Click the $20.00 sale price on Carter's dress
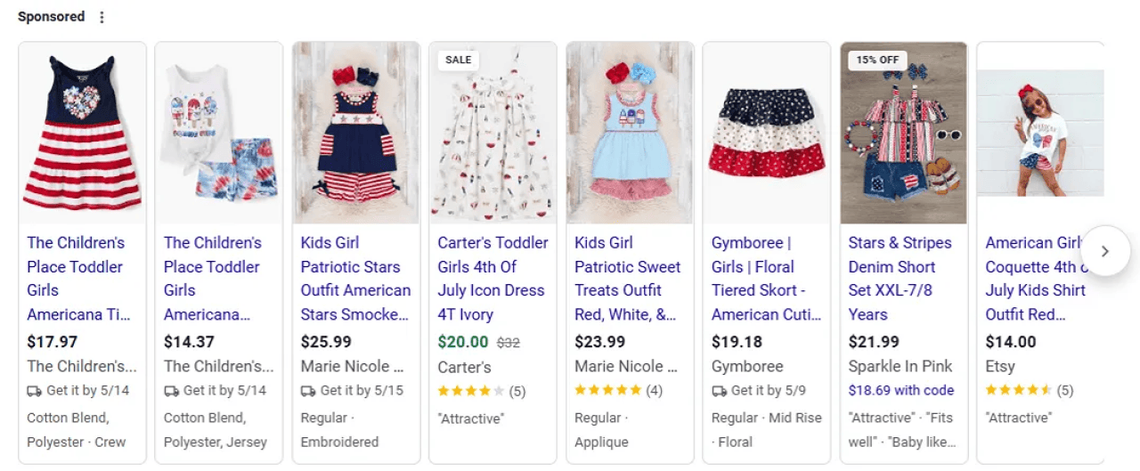This screenshot has height=471, width=1140. pyautogui.click(x=463, y=342)
